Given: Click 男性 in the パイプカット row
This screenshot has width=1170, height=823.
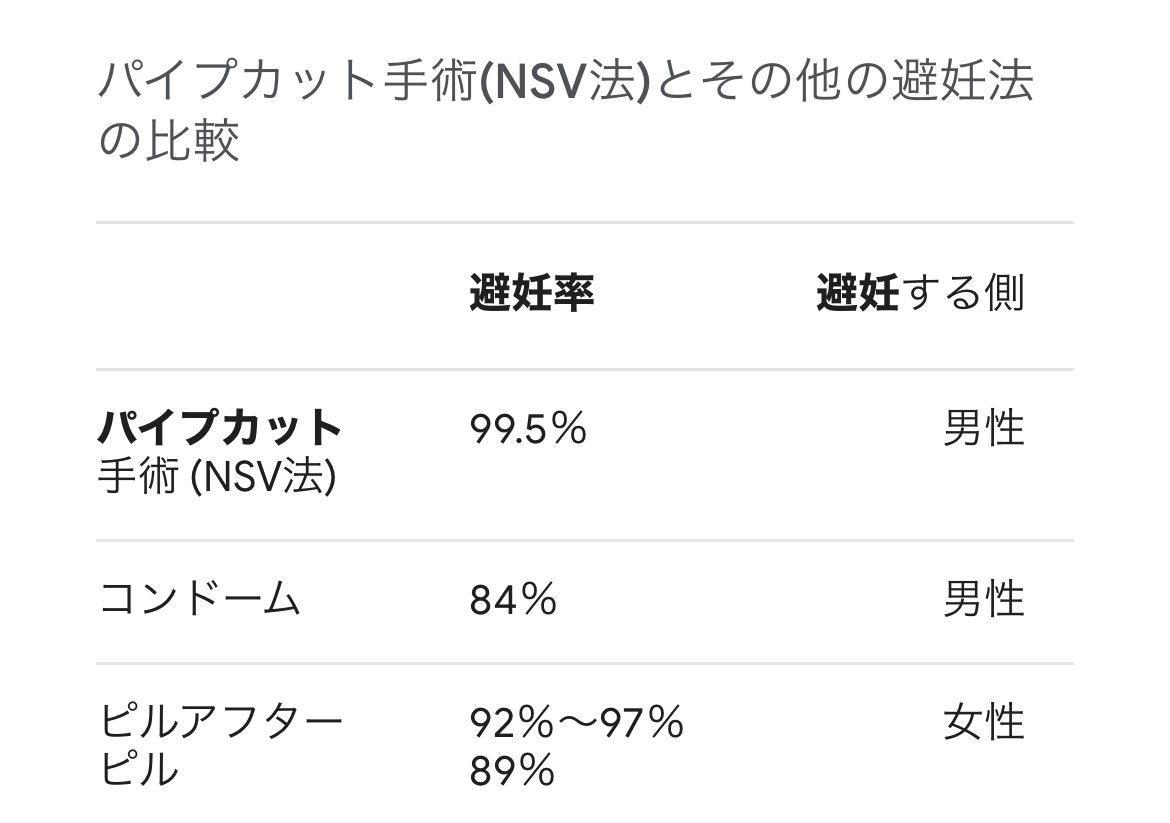Looking at the screenshot, I should [984, 429].
